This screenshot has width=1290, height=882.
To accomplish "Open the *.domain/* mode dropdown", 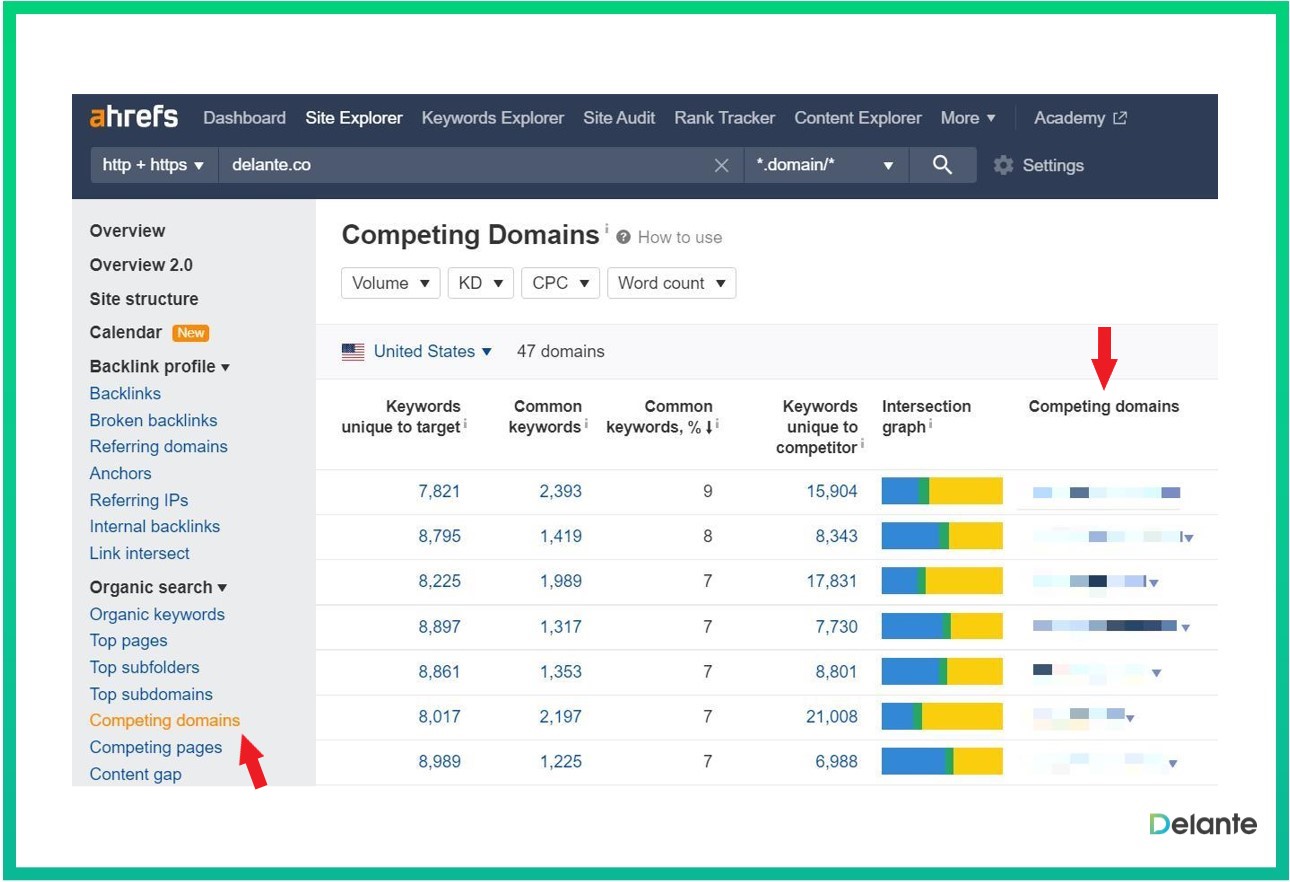I will coord(826,166).
